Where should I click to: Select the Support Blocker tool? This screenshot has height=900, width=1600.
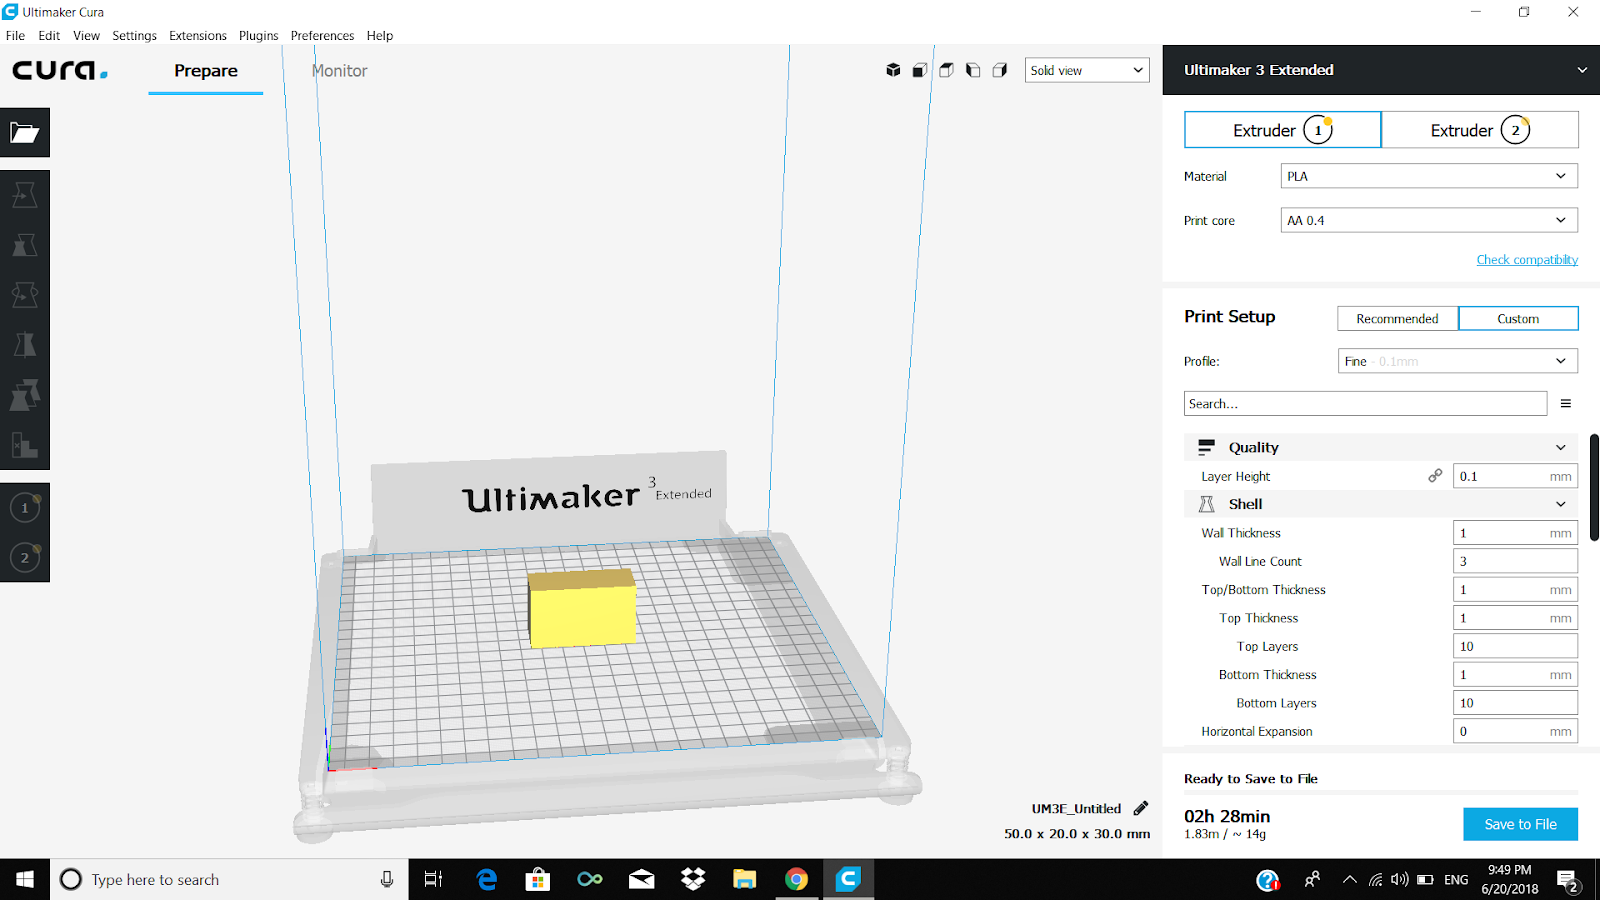point(25,445)
